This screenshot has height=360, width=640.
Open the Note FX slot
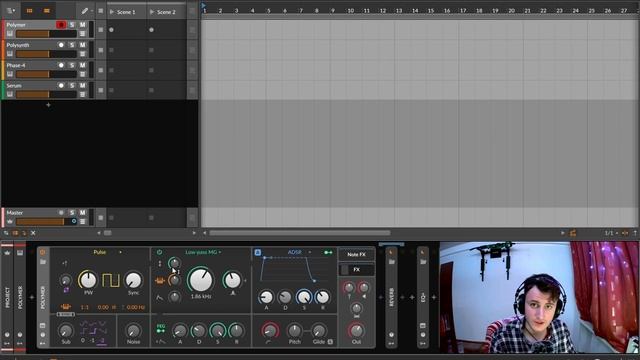pos(356,254)
